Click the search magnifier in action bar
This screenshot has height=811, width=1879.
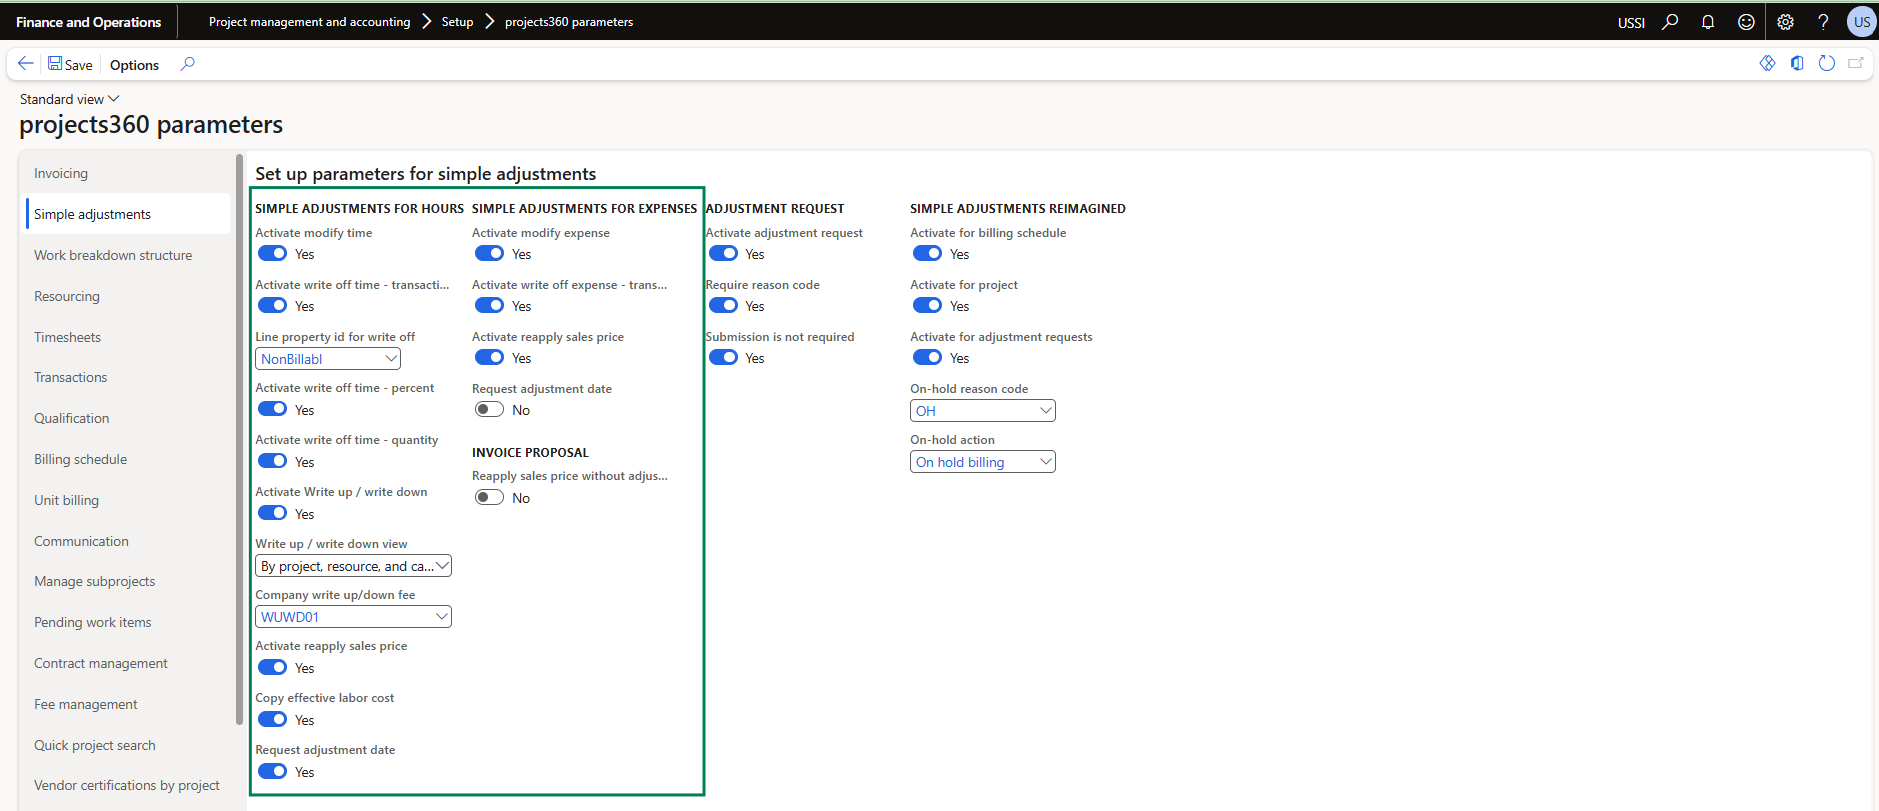coord(187,64)
